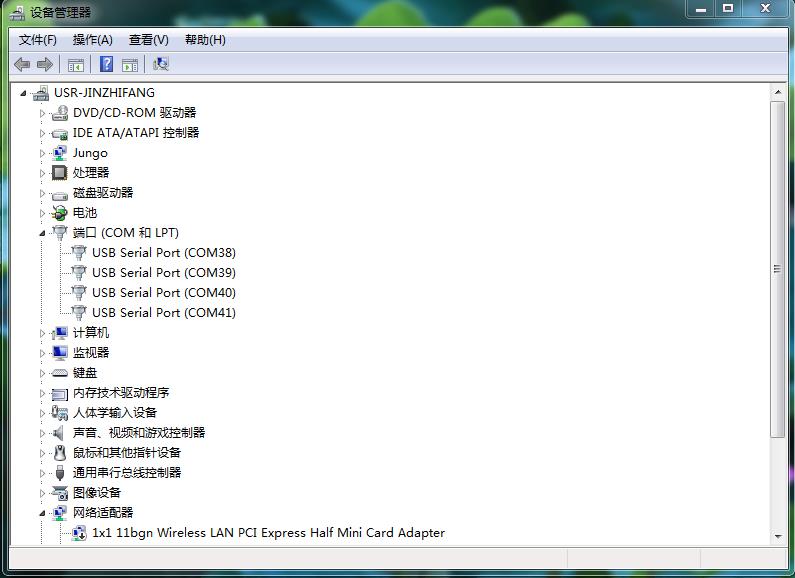This screenshot has width=795, height=578.
Task: Select the 1x1 11bgn Wireless LAN adapter
Action: (268, 533)
